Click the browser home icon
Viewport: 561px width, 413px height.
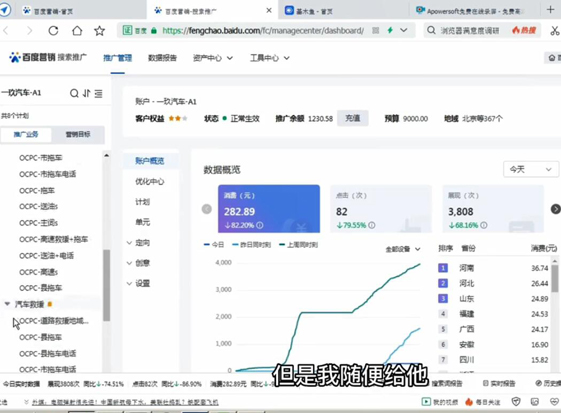tap(77, 31)
